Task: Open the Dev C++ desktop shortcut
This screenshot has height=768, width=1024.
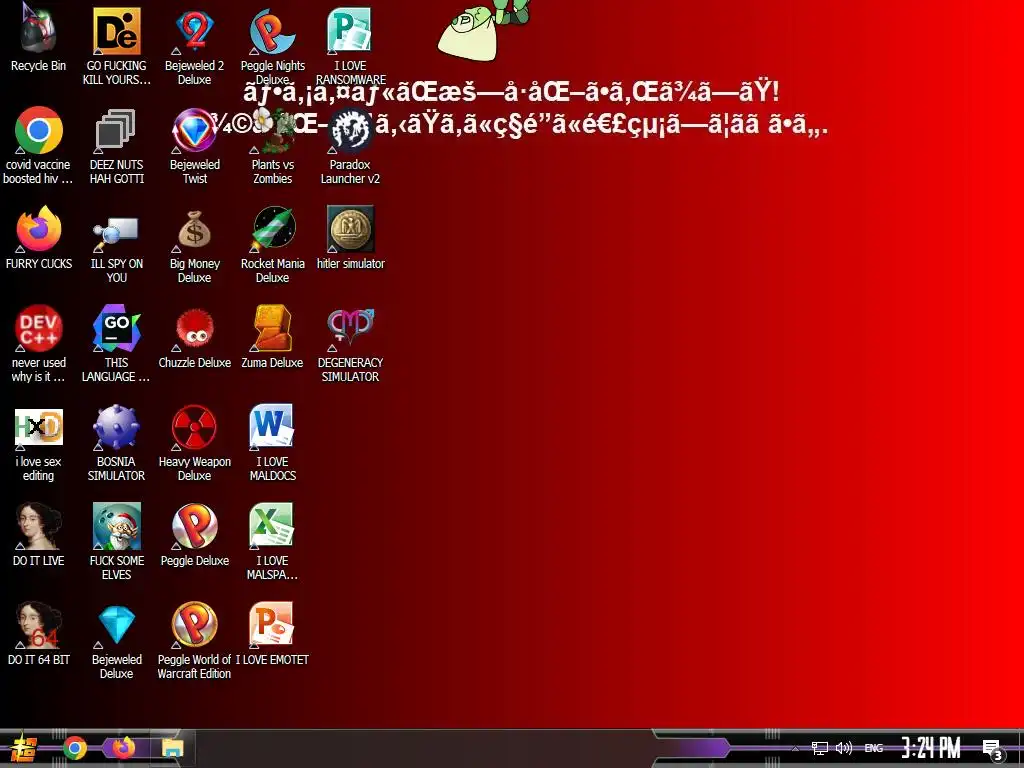Action: 38,343
